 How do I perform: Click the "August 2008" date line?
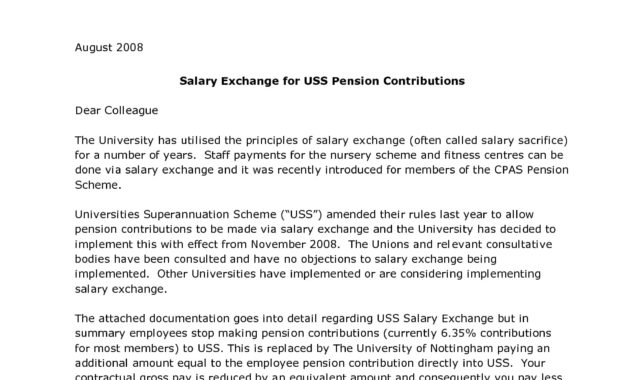click(109, 47)
